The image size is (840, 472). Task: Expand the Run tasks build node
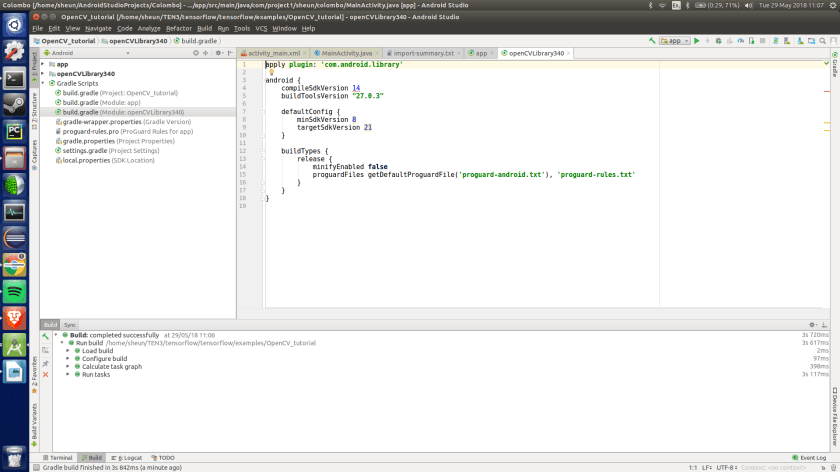(67, 374)
